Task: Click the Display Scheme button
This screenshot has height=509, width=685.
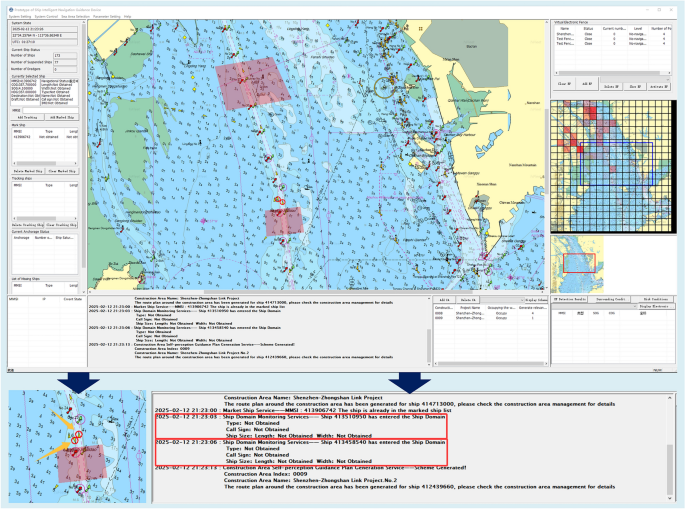Action: pyautogui.click(x=536, y=300)
